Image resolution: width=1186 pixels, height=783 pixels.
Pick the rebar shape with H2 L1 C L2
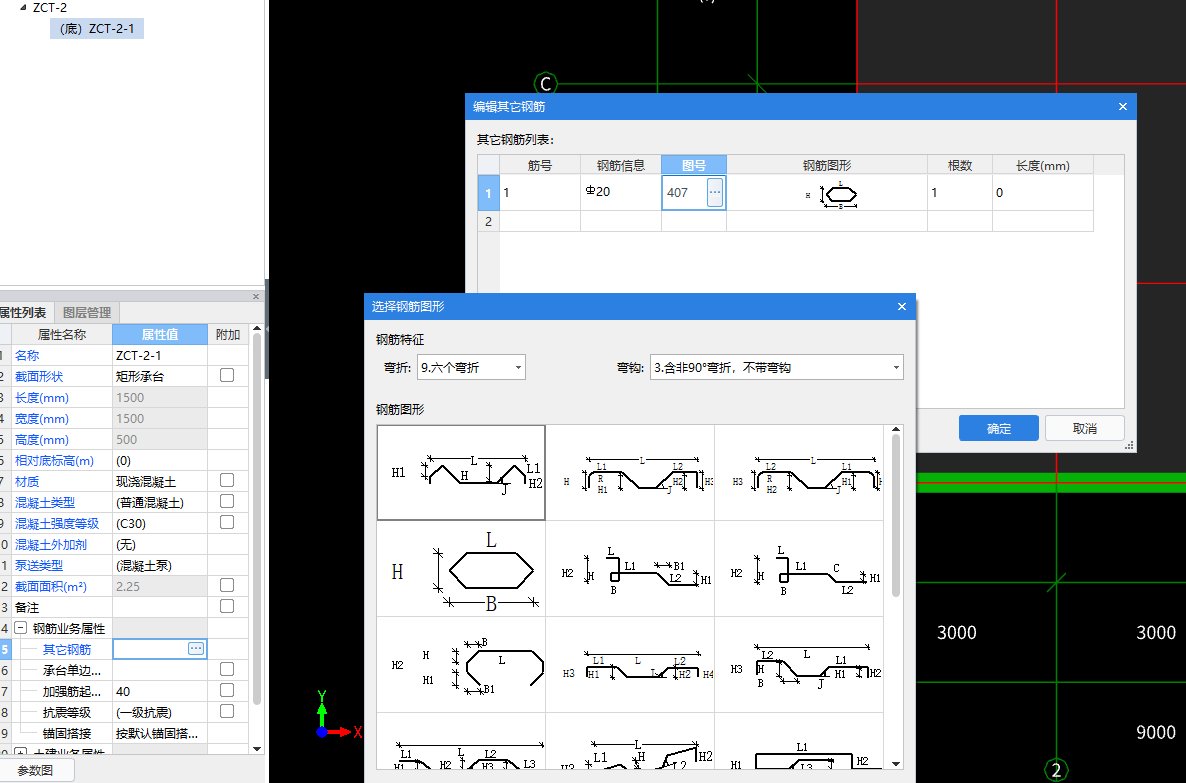799,568
